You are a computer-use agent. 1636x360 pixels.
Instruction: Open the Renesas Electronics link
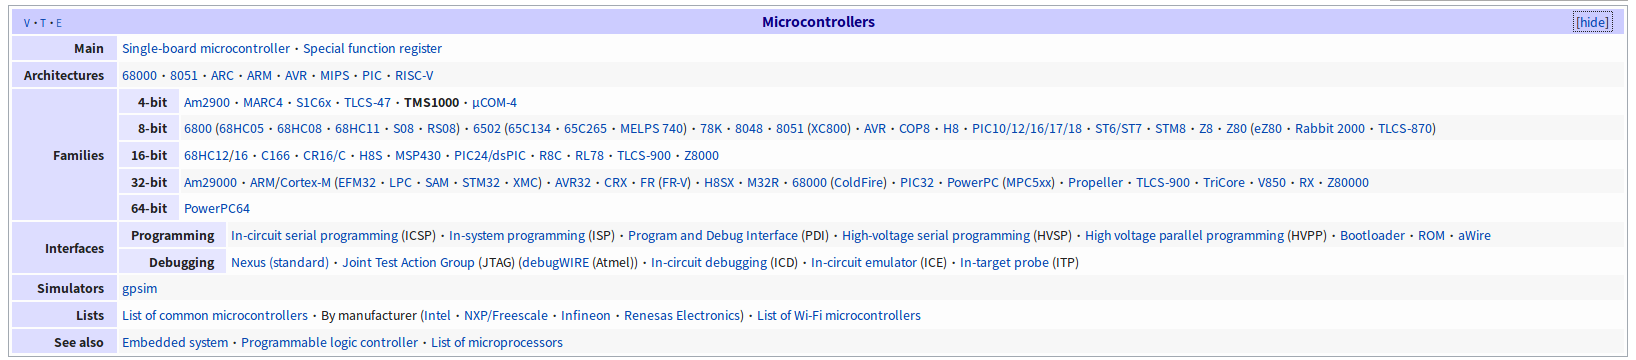[x=682, y=315]
